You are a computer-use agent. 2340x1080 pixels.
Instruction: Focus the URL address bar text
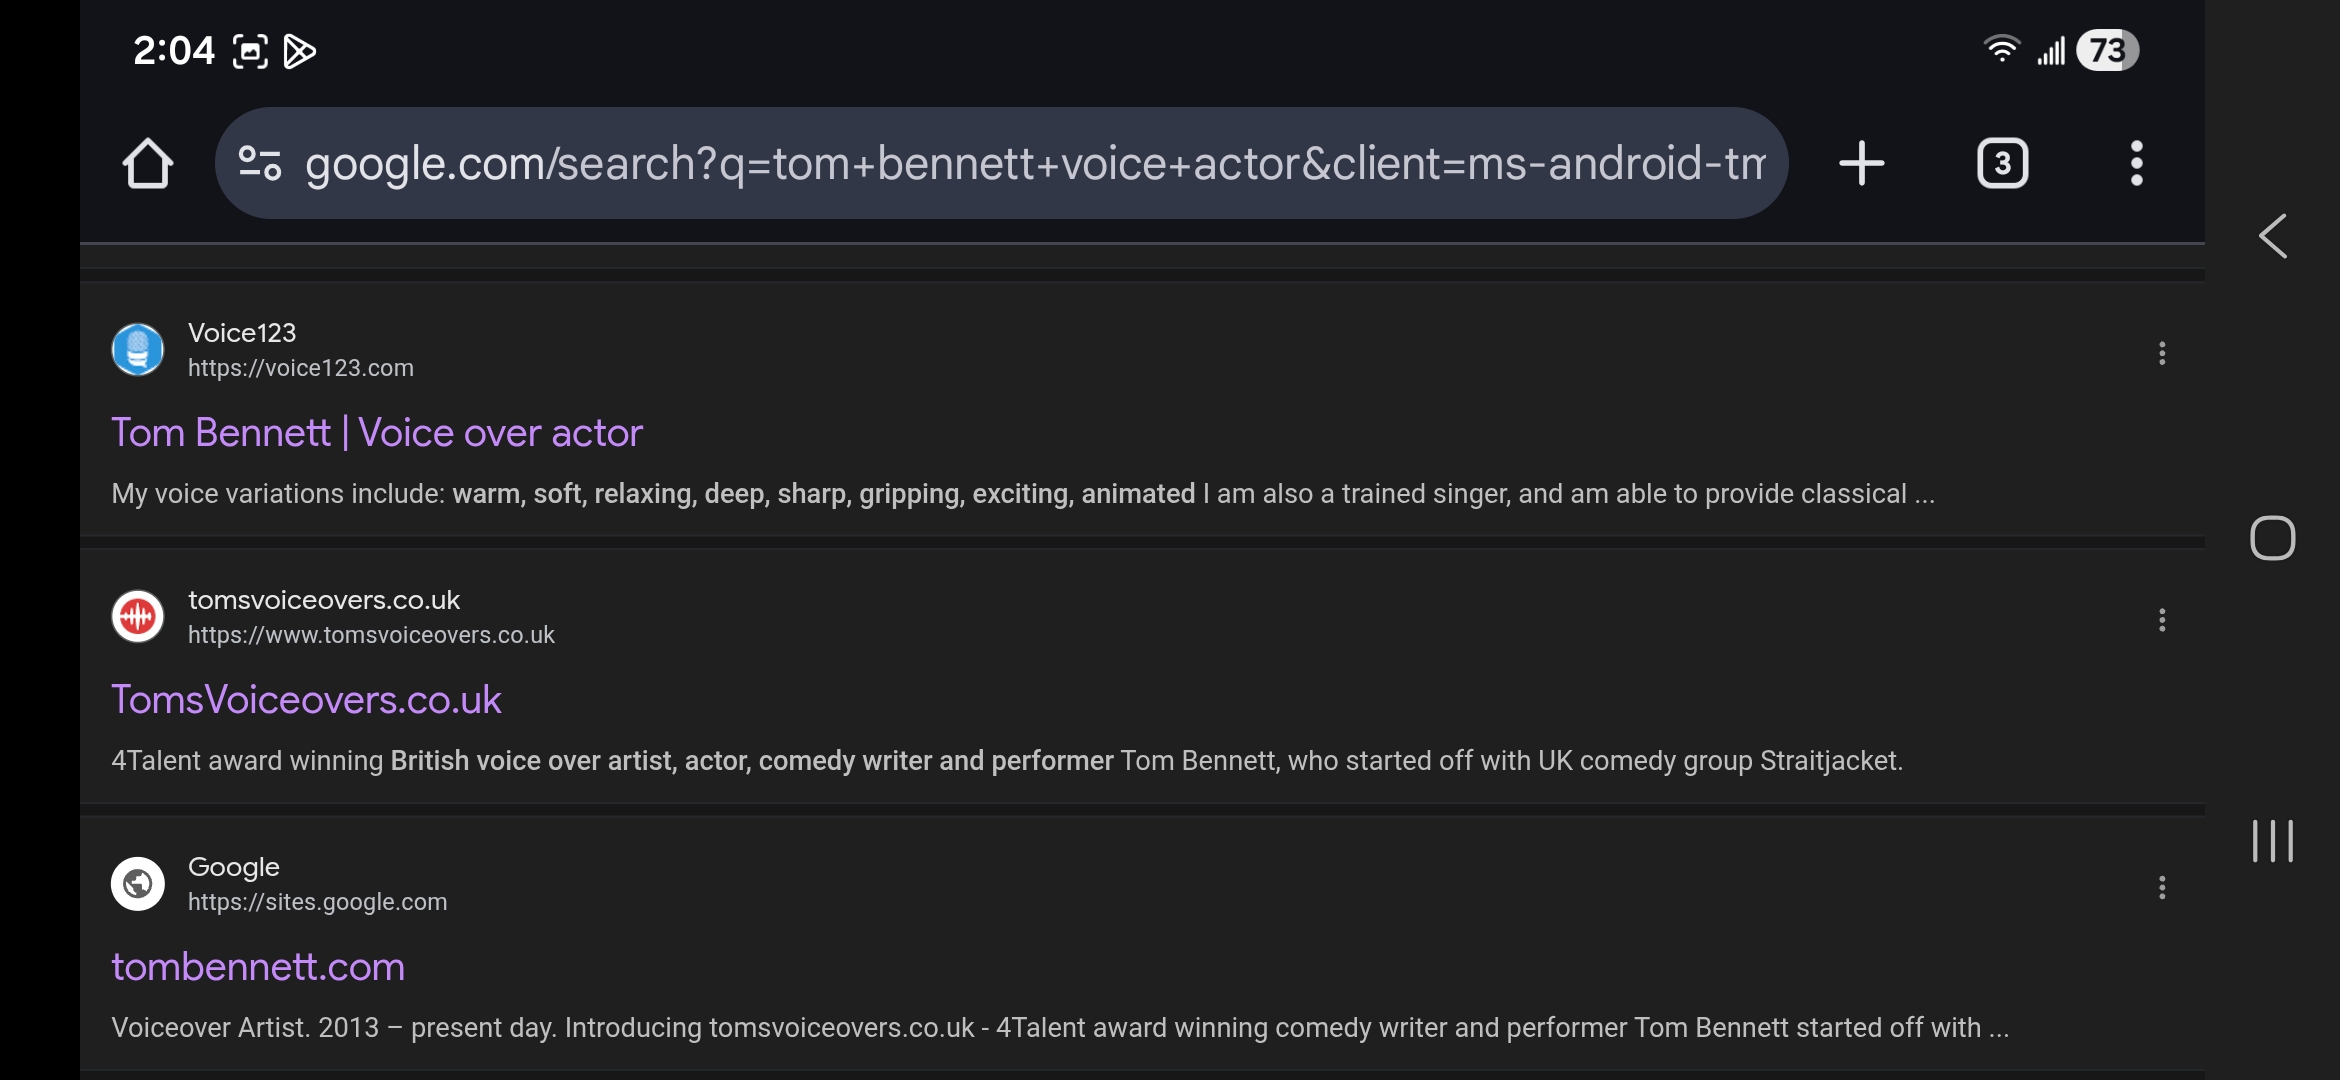tap(1035, 163)
